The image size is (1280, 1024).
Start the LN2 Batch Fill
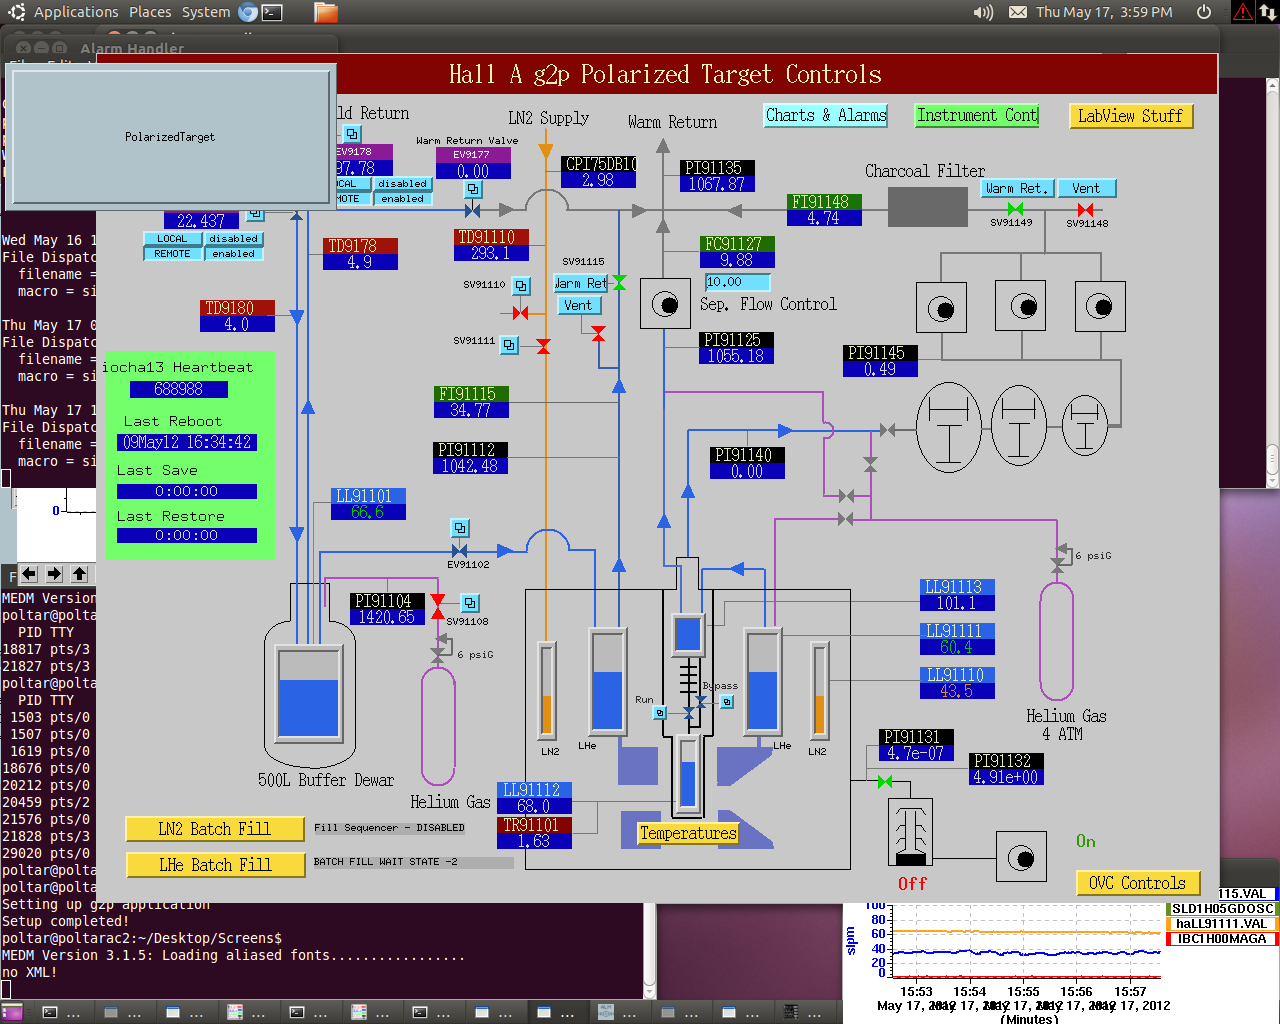coord(214,829)
